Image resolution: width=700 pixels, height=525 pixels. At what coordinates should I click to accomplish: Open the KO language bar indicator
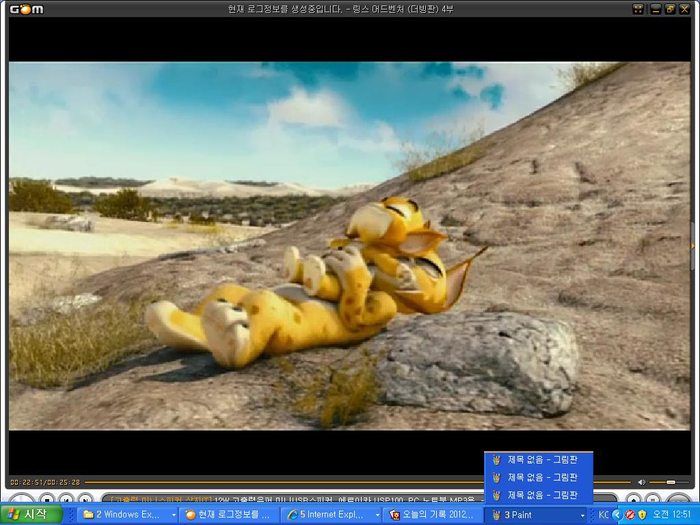point(603,515)
